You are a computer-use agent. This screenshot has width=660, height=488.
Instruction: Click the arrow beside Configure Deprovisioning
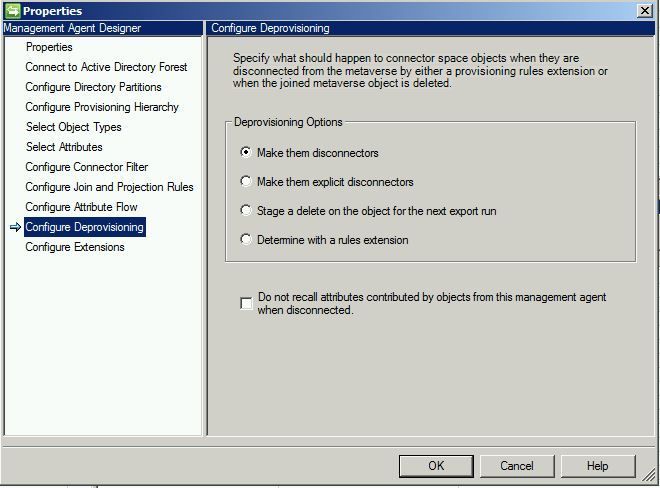click(15, 227)
